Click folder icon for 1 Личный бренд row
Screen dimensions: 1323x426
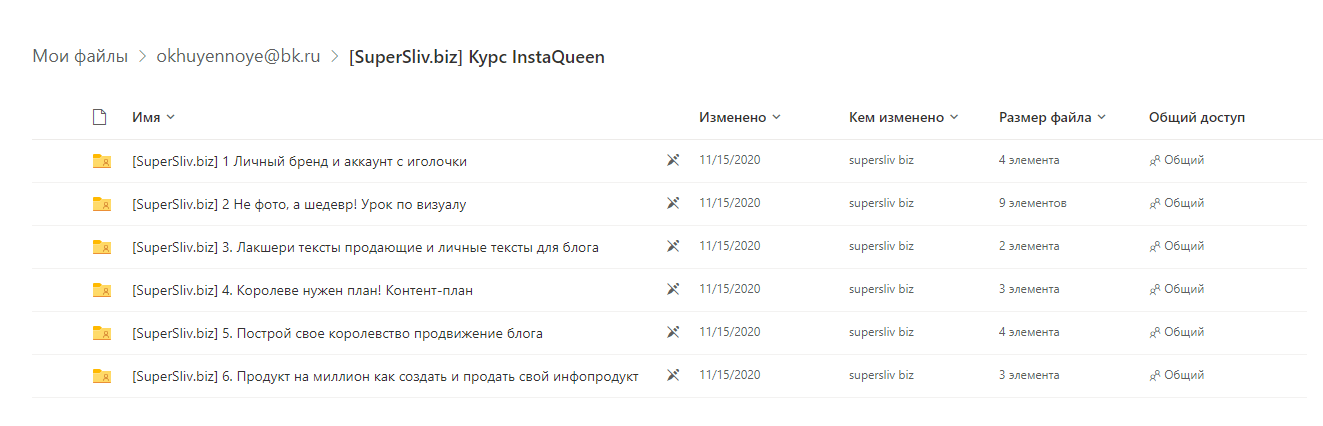(x=101, y=161)
